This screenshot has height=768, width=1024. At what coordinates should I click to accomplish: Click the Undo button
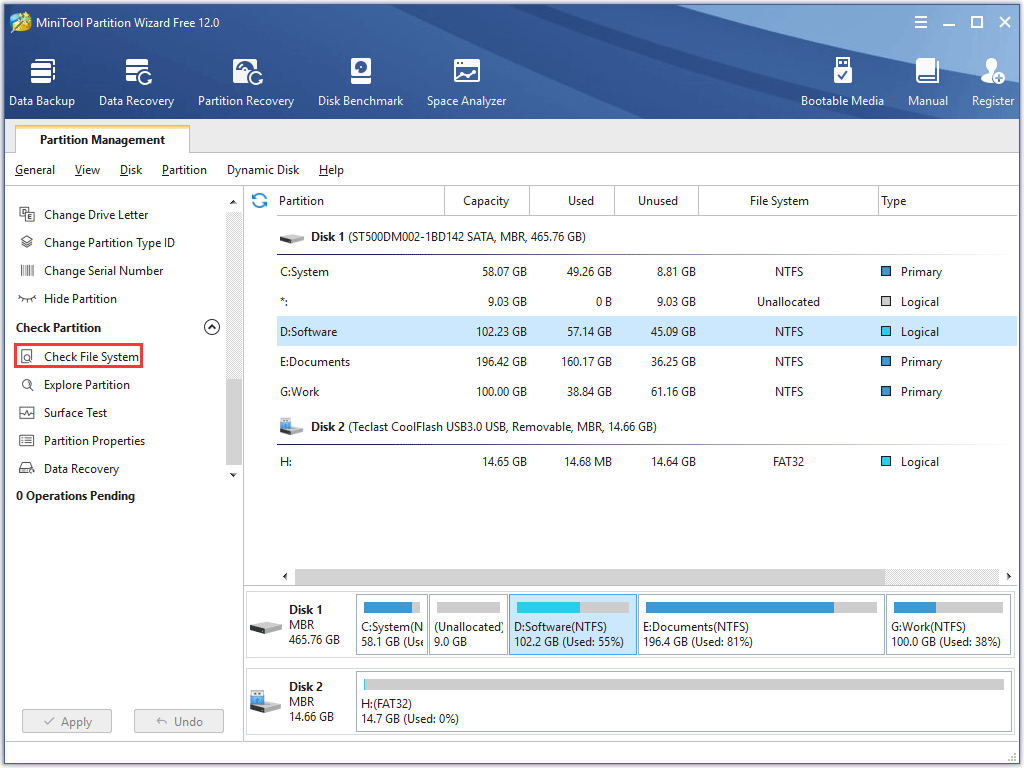[179, 722]
